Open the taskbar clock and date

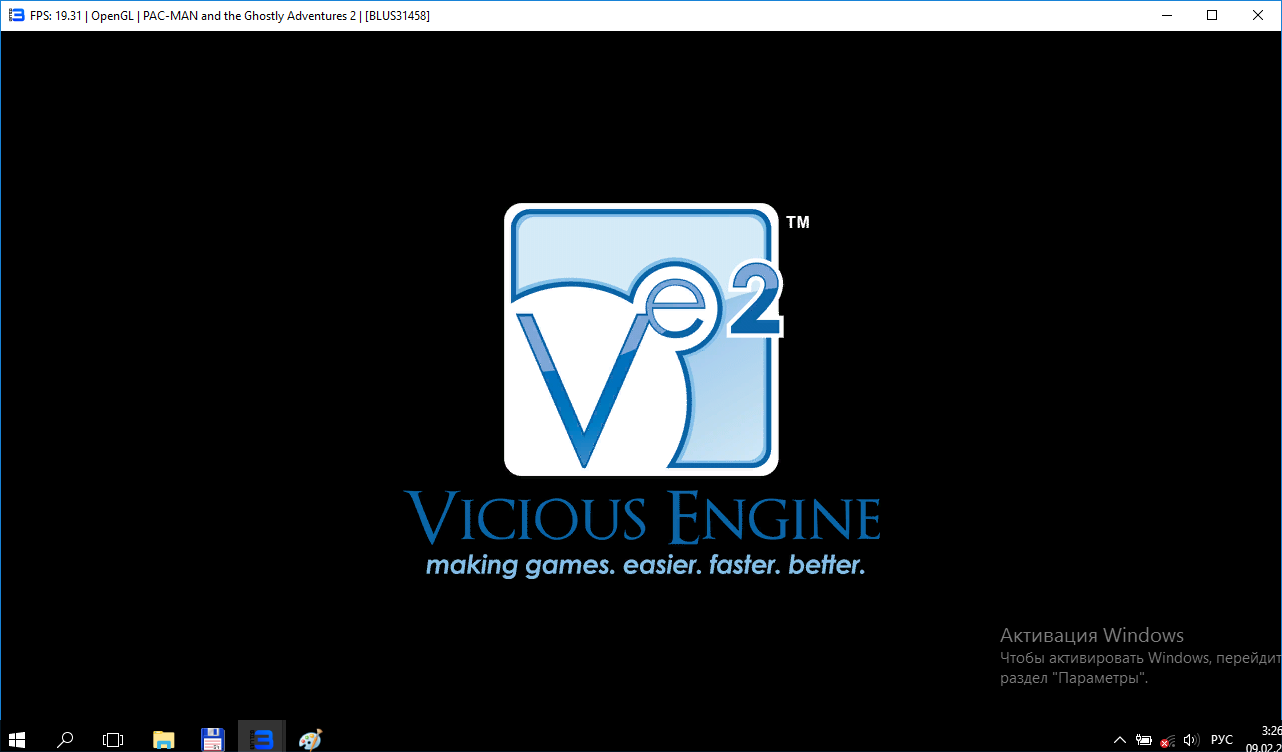coord(1263,739)
